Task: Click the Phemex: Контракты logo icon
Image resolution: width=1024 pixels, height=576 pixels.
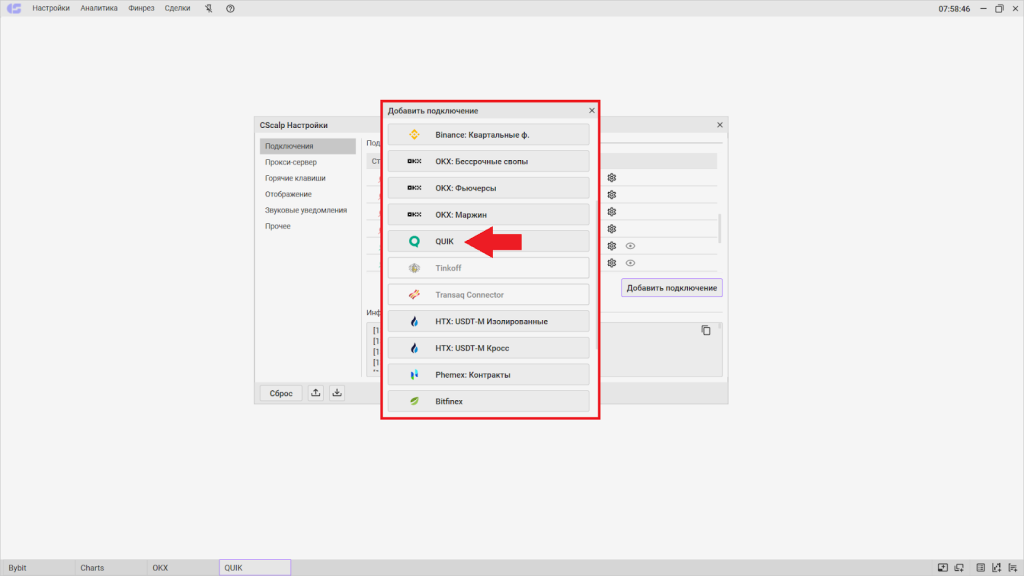Action: tap(414, 375)
